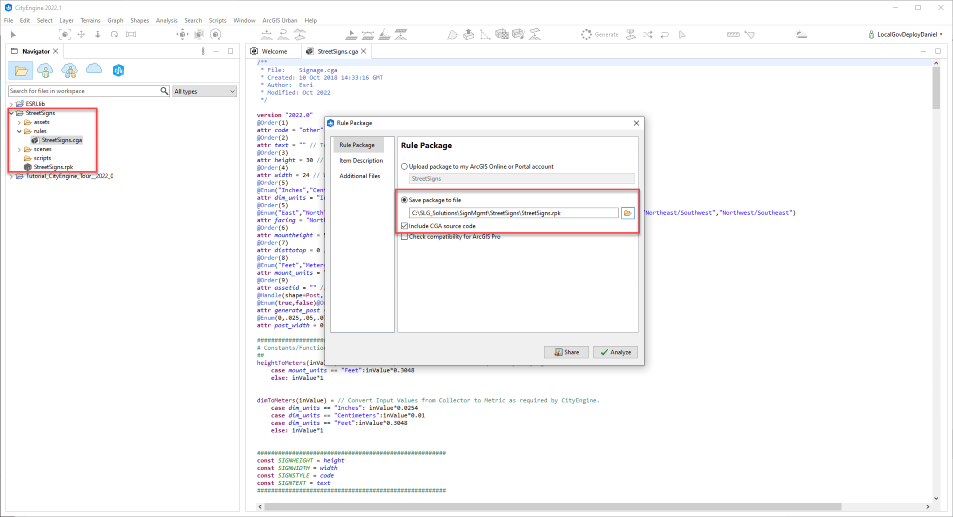This screenshot has width=953, height=517.
Task: Close the StreetSigns.cga editor tab
Action: pyautogui.click(x=363, y=52)
